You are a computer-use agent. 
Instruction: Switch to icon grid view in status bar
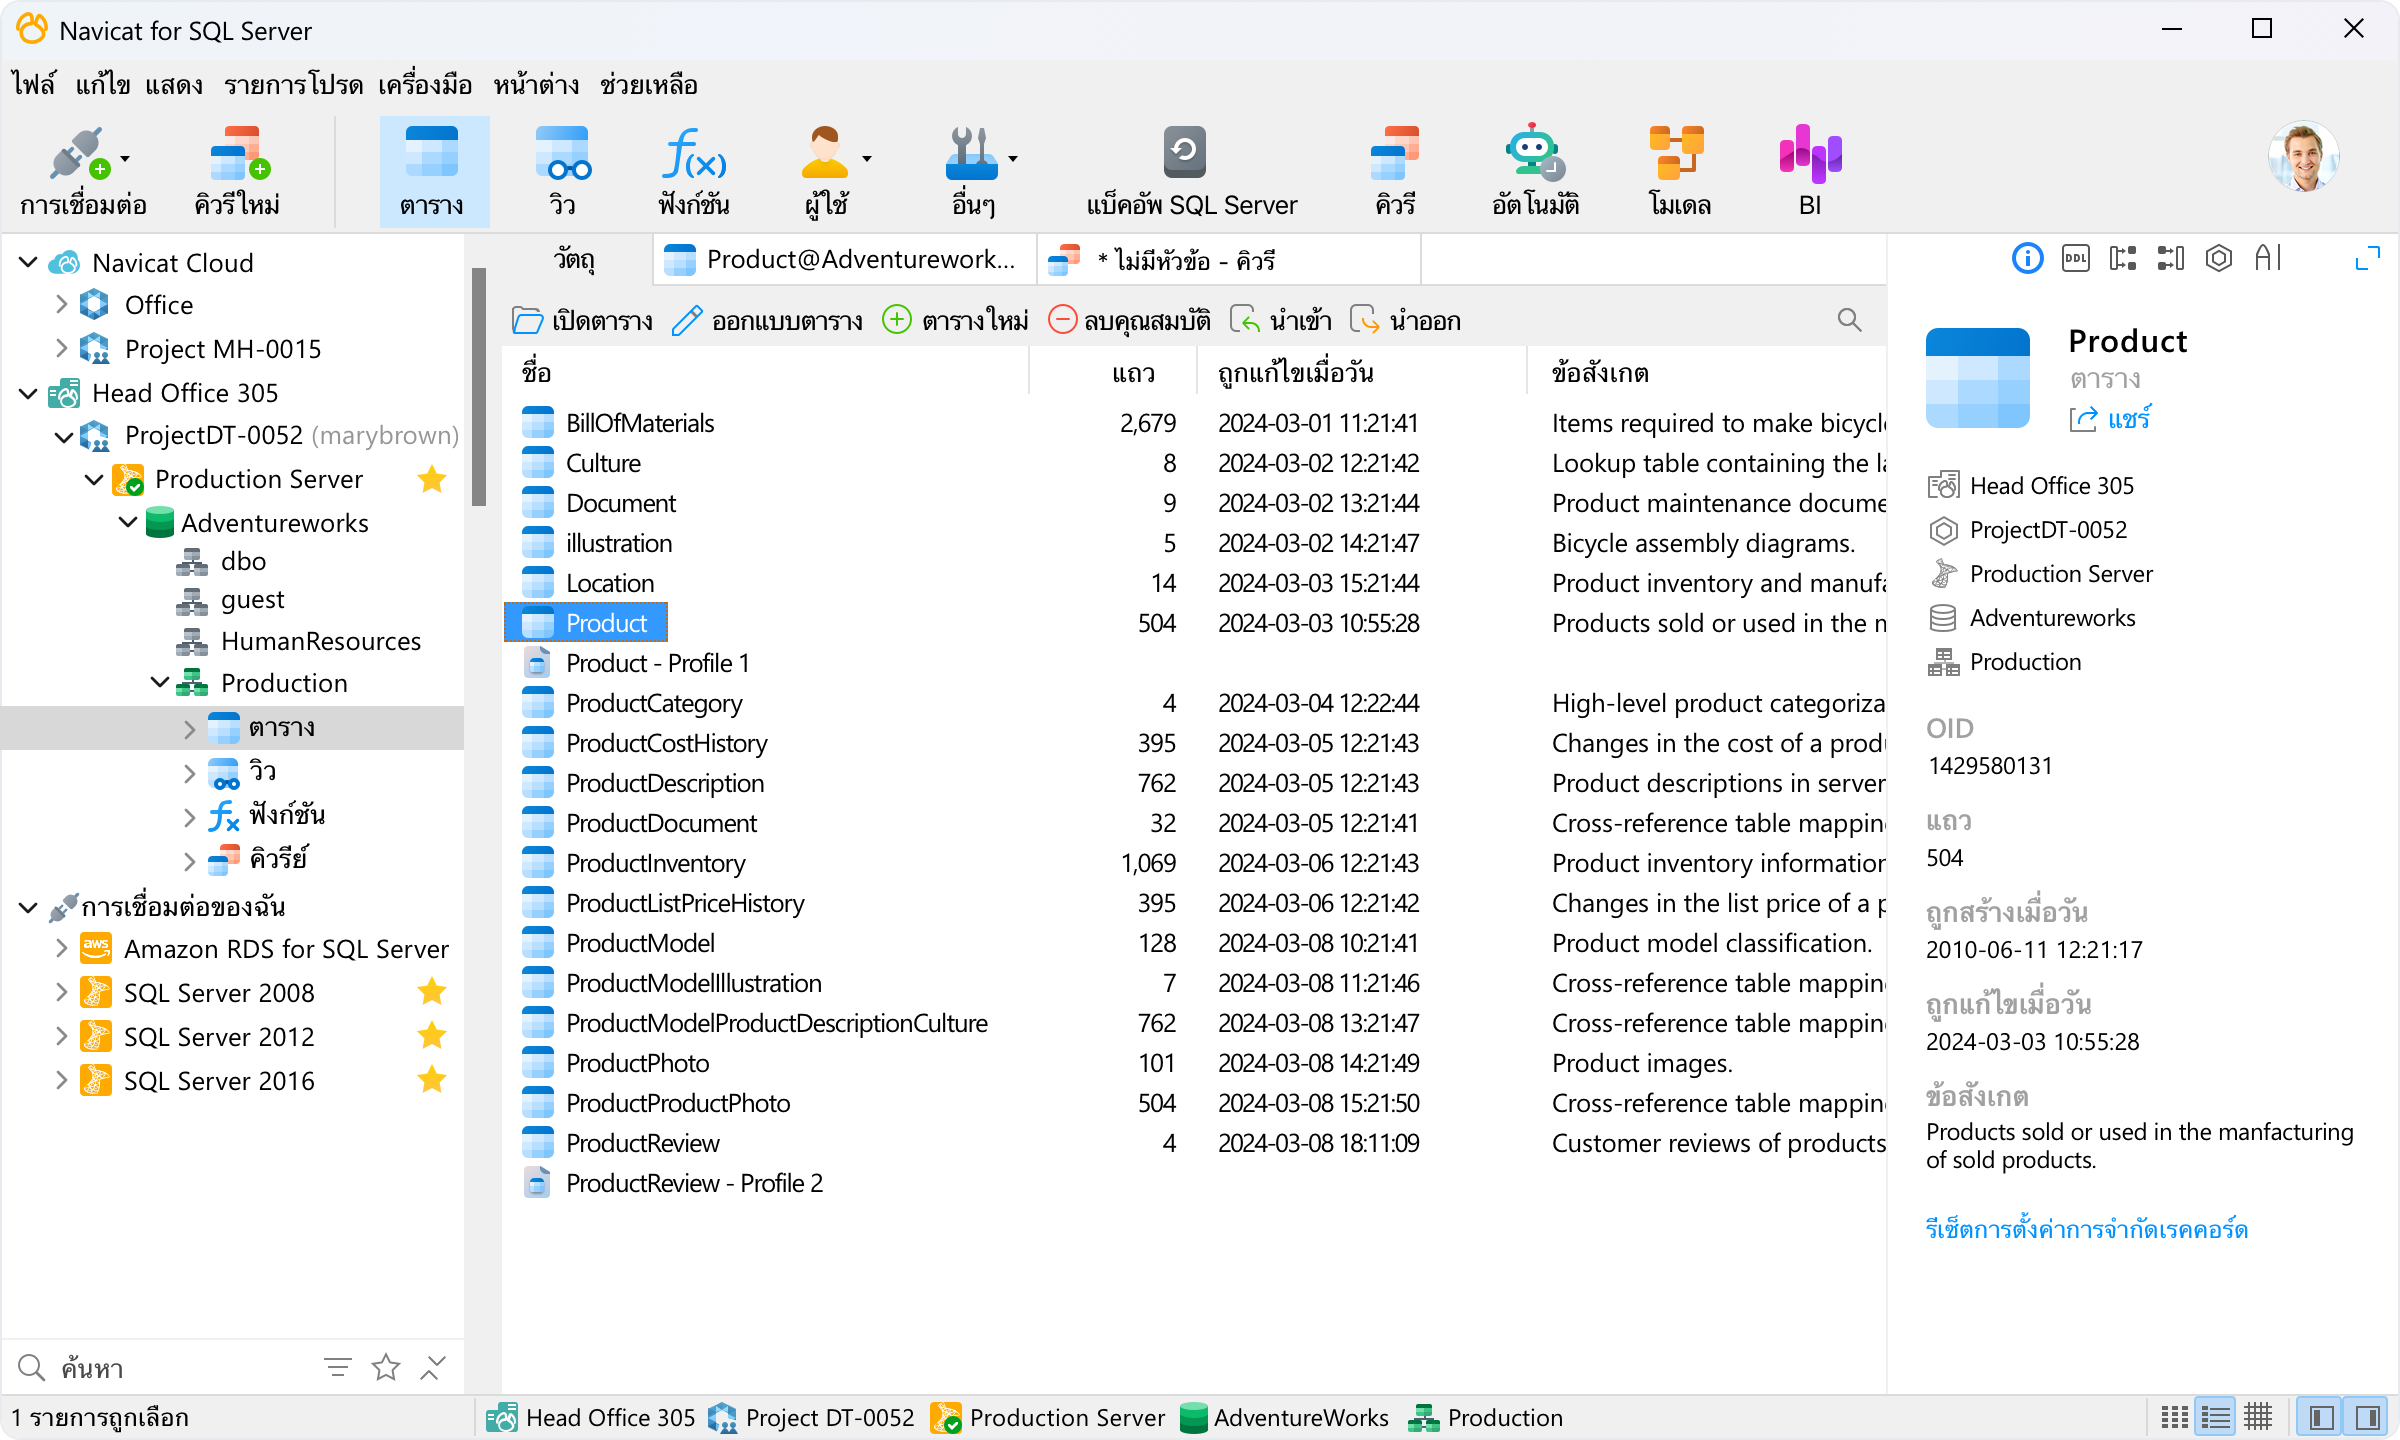pyautogui.click(x=2174, y=1417)
